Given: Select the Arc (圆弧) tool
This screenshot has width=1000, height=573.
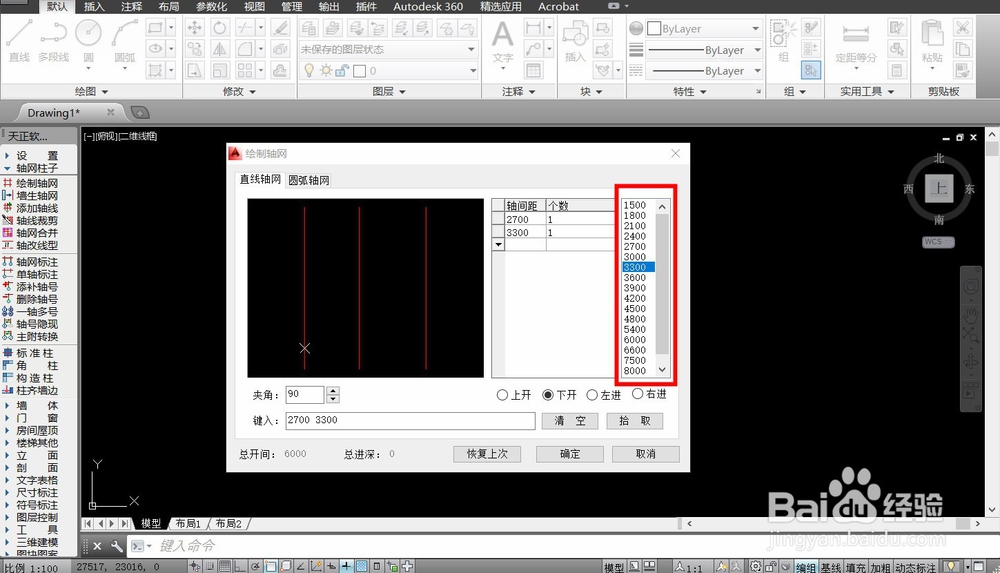Looking at the screenshot, I should tap(125, 40).
